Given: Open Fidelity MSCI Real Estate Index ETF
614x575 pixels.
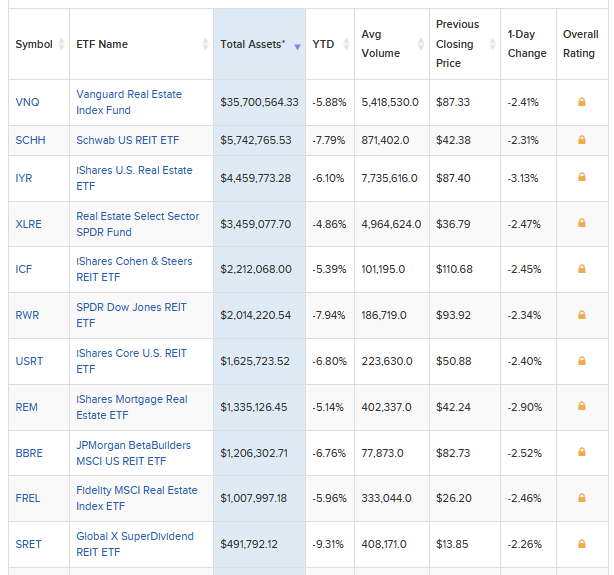Looking at the screenshot, I should 137,498.
